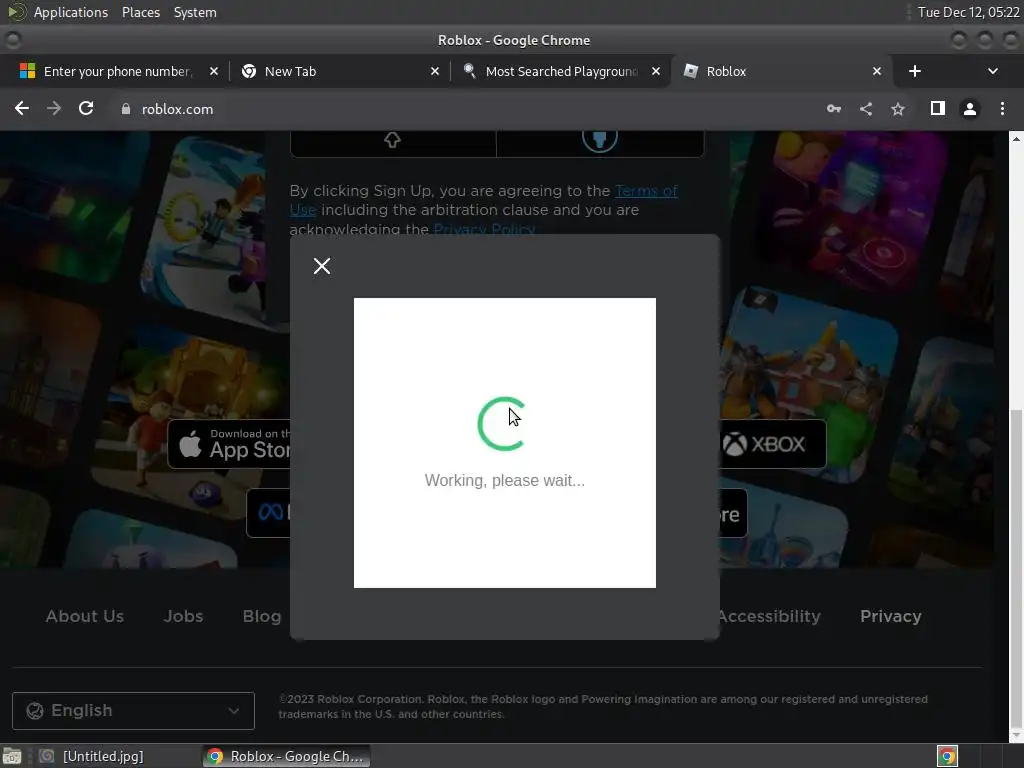The width and height of the screenshot is (1024, 768).
Task: Click the Xbox logo icon
Action: point(734,444)
